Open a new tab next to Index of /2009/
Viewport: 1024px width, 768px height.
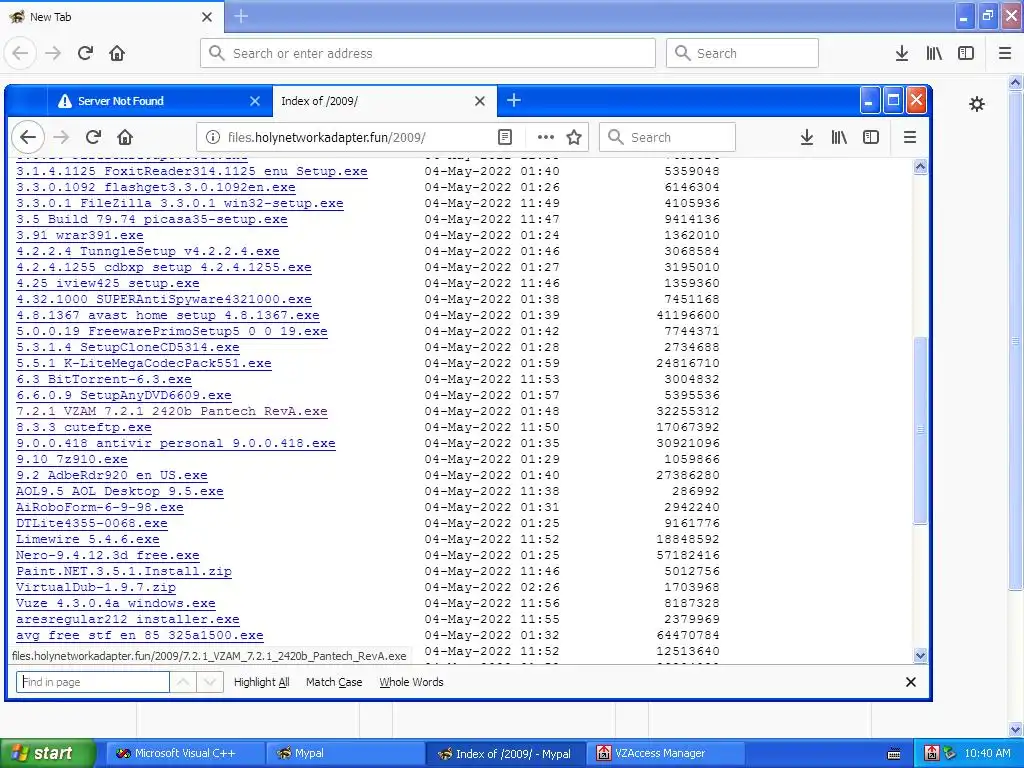pos(514,101)
